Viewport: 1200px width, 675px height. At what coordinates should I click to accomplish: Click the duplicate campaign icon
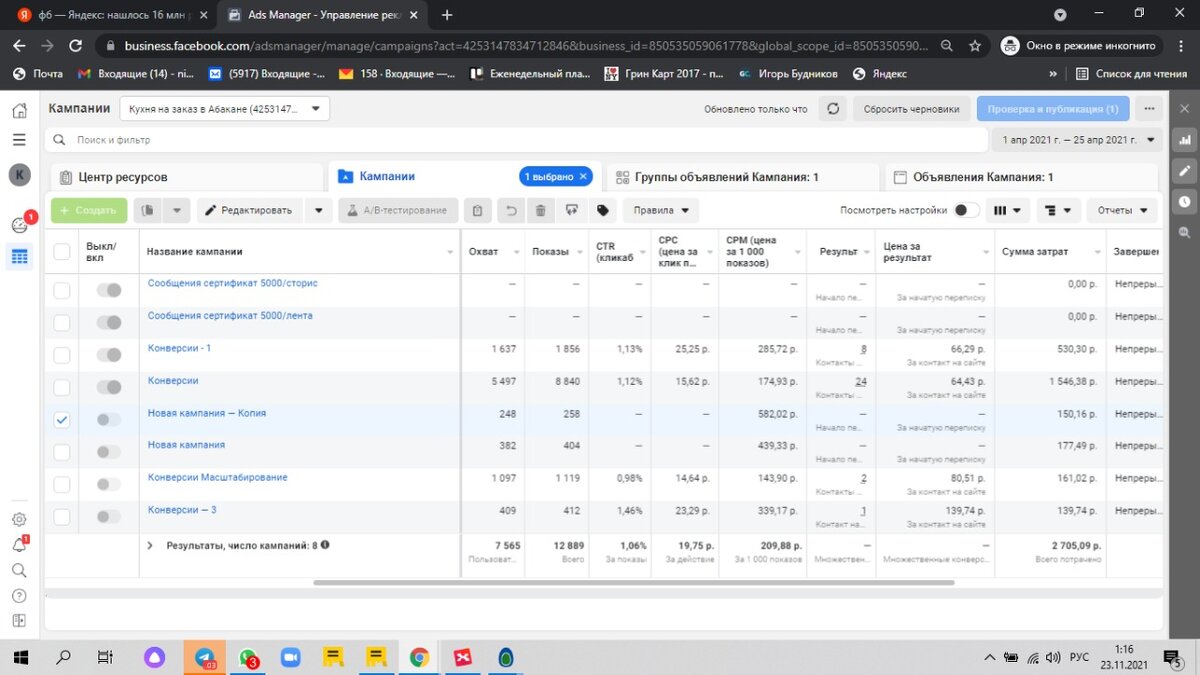pyautogui.click(x=147, y=210)
